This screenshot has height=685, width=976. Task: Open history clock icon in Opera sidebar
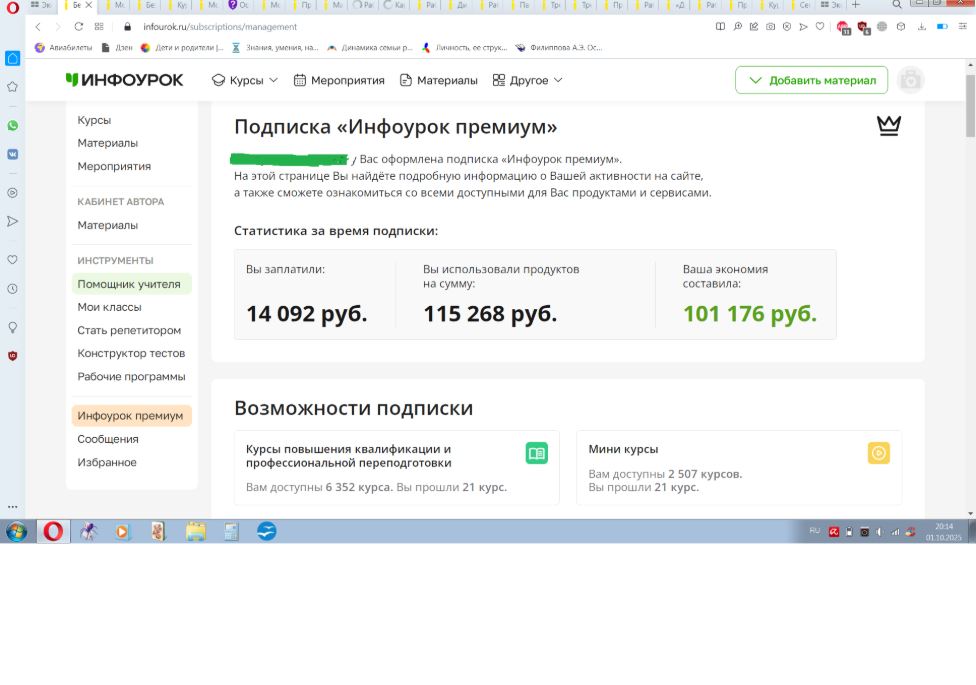13,288
